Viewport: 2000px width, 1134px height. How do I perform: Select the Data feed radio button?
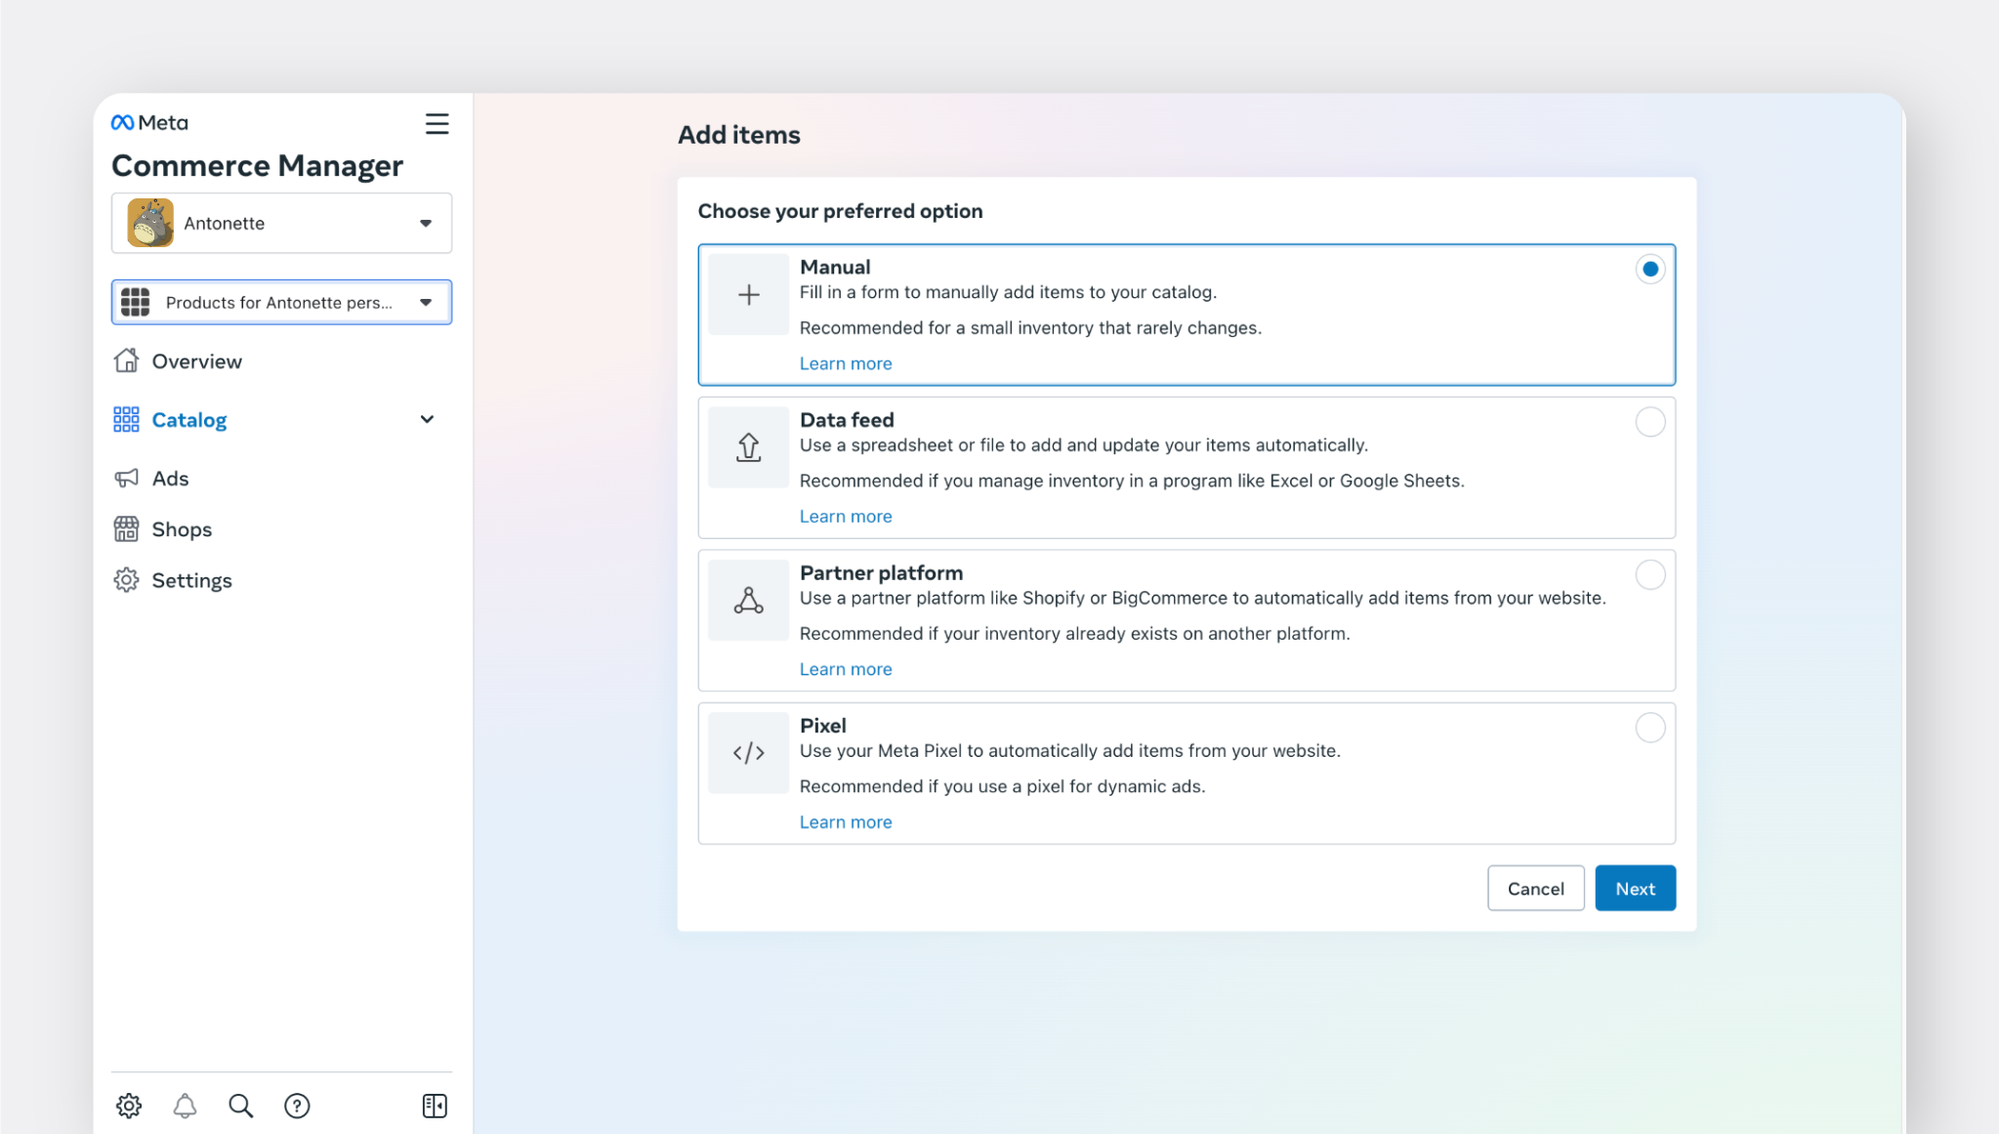coord(1648,421)
